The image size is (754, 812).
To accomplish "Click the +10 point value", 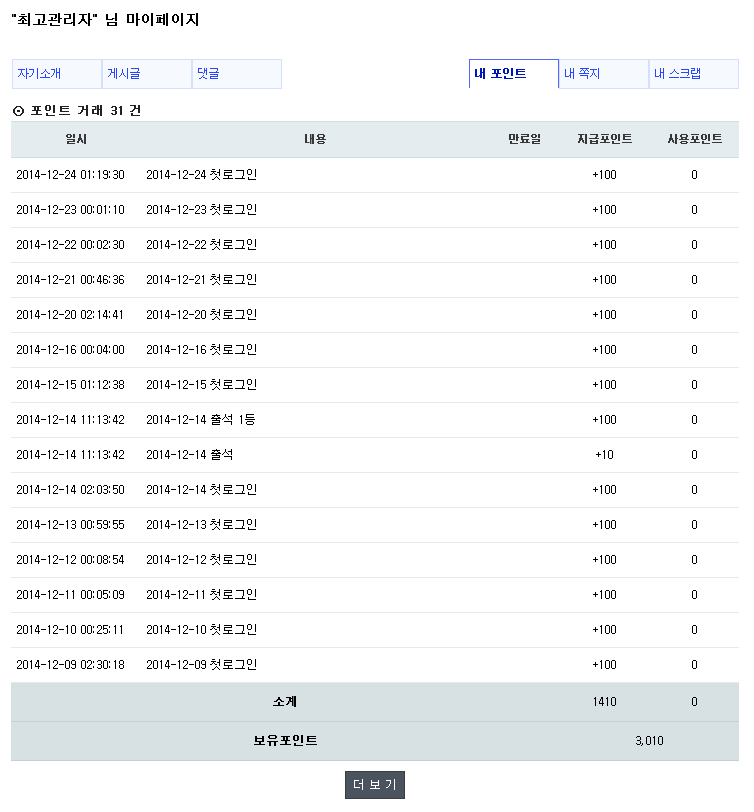I will click(x=604, y=455).
